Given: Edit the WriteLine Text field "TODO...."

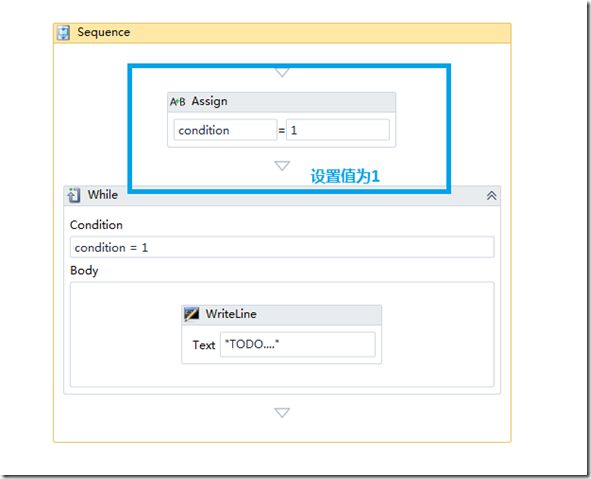Looking at the screenshot, I should coord(297,344).
